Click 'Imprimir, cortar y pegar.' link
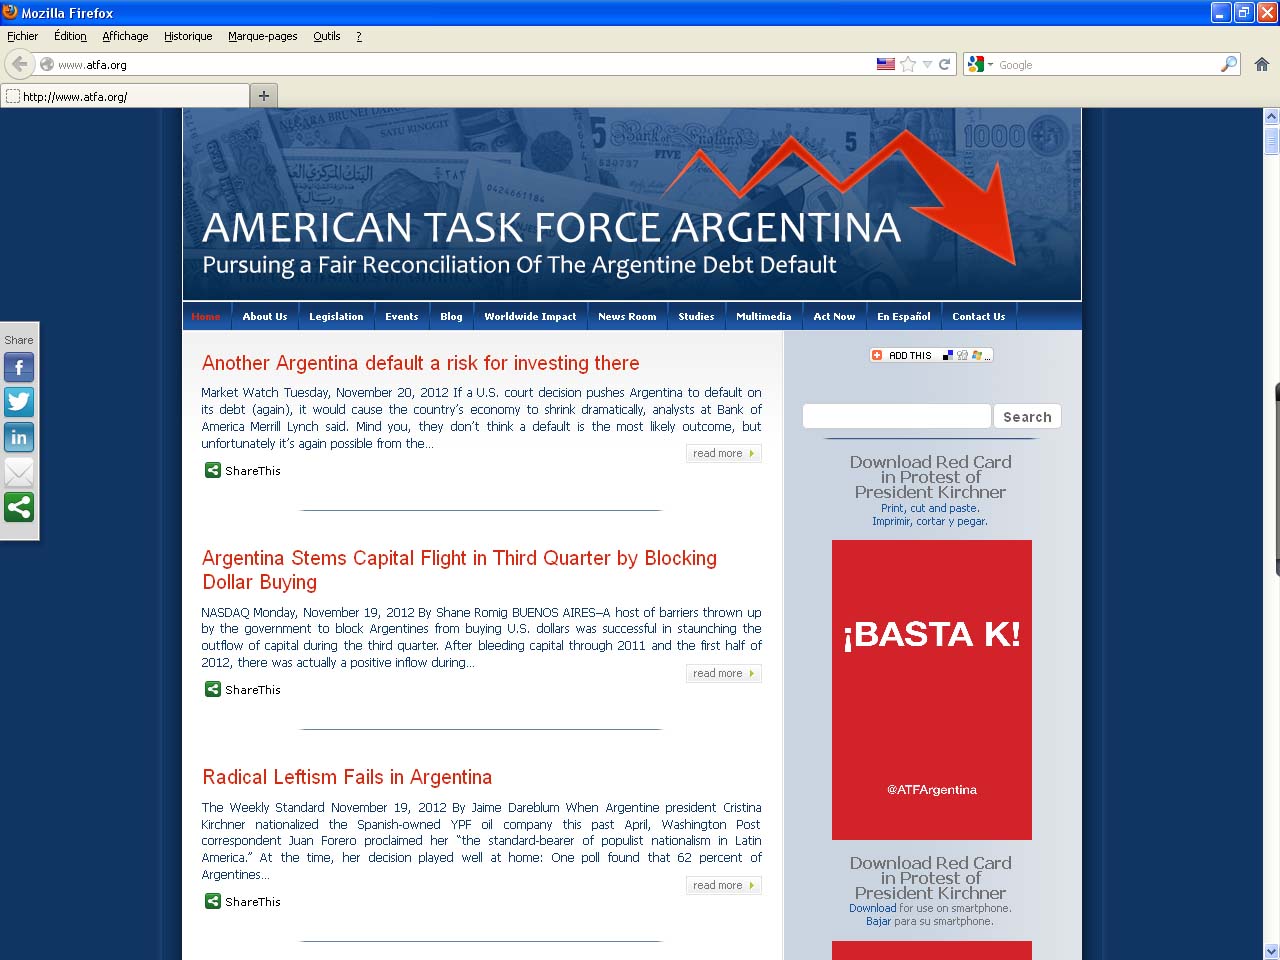 click(930, 521)
